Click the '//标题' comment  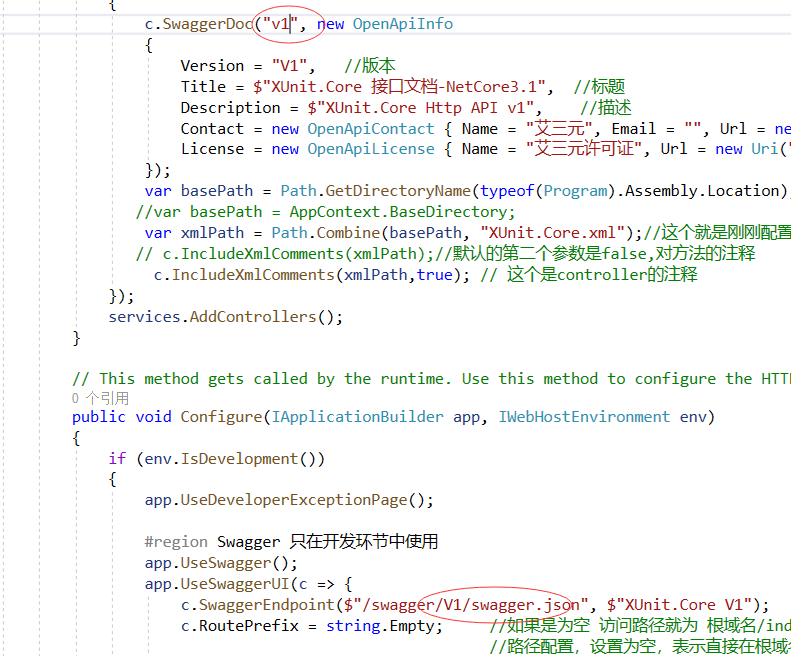pyautogui.click(x=599, y=87)
